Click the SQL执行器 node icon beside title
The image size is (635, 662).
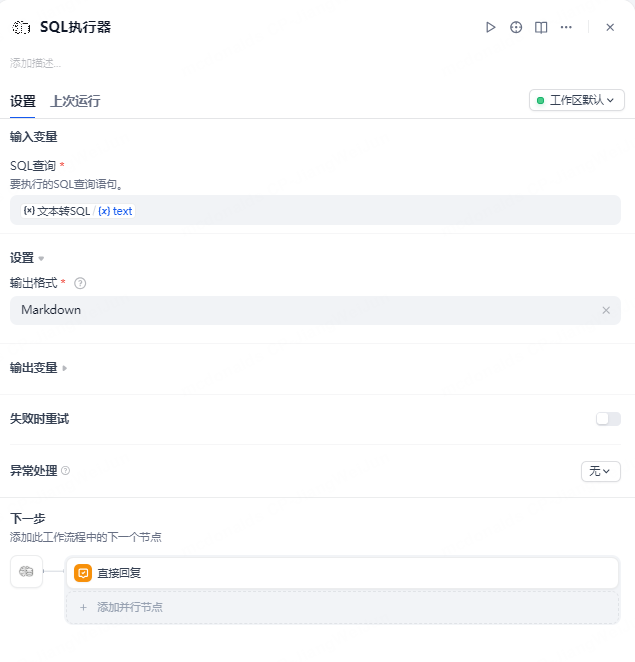tap(21, 28)
